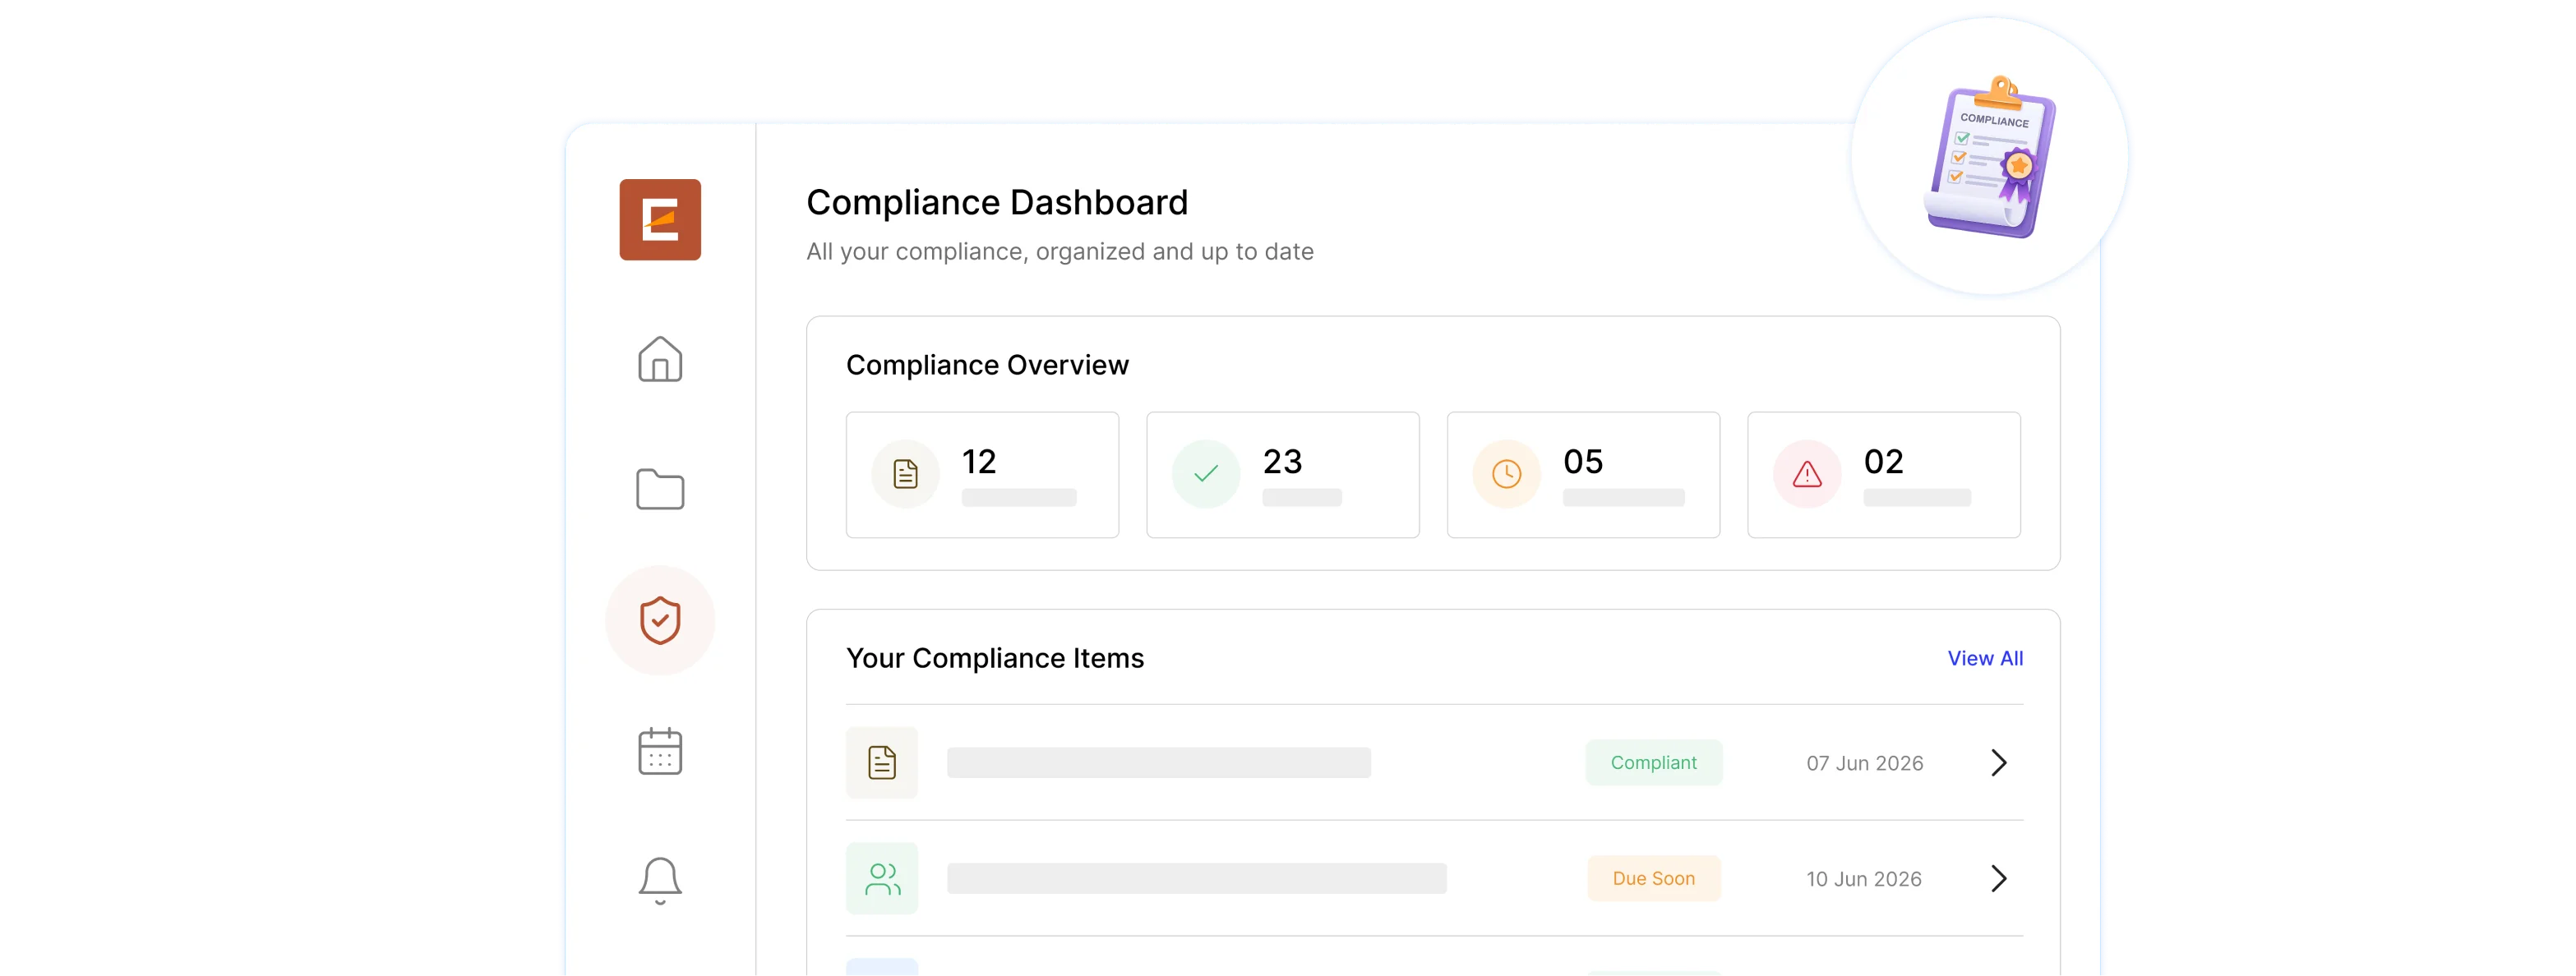Select the overview card showing 05
Viewport: 2576px width, 976px height.
[1583, 475]
